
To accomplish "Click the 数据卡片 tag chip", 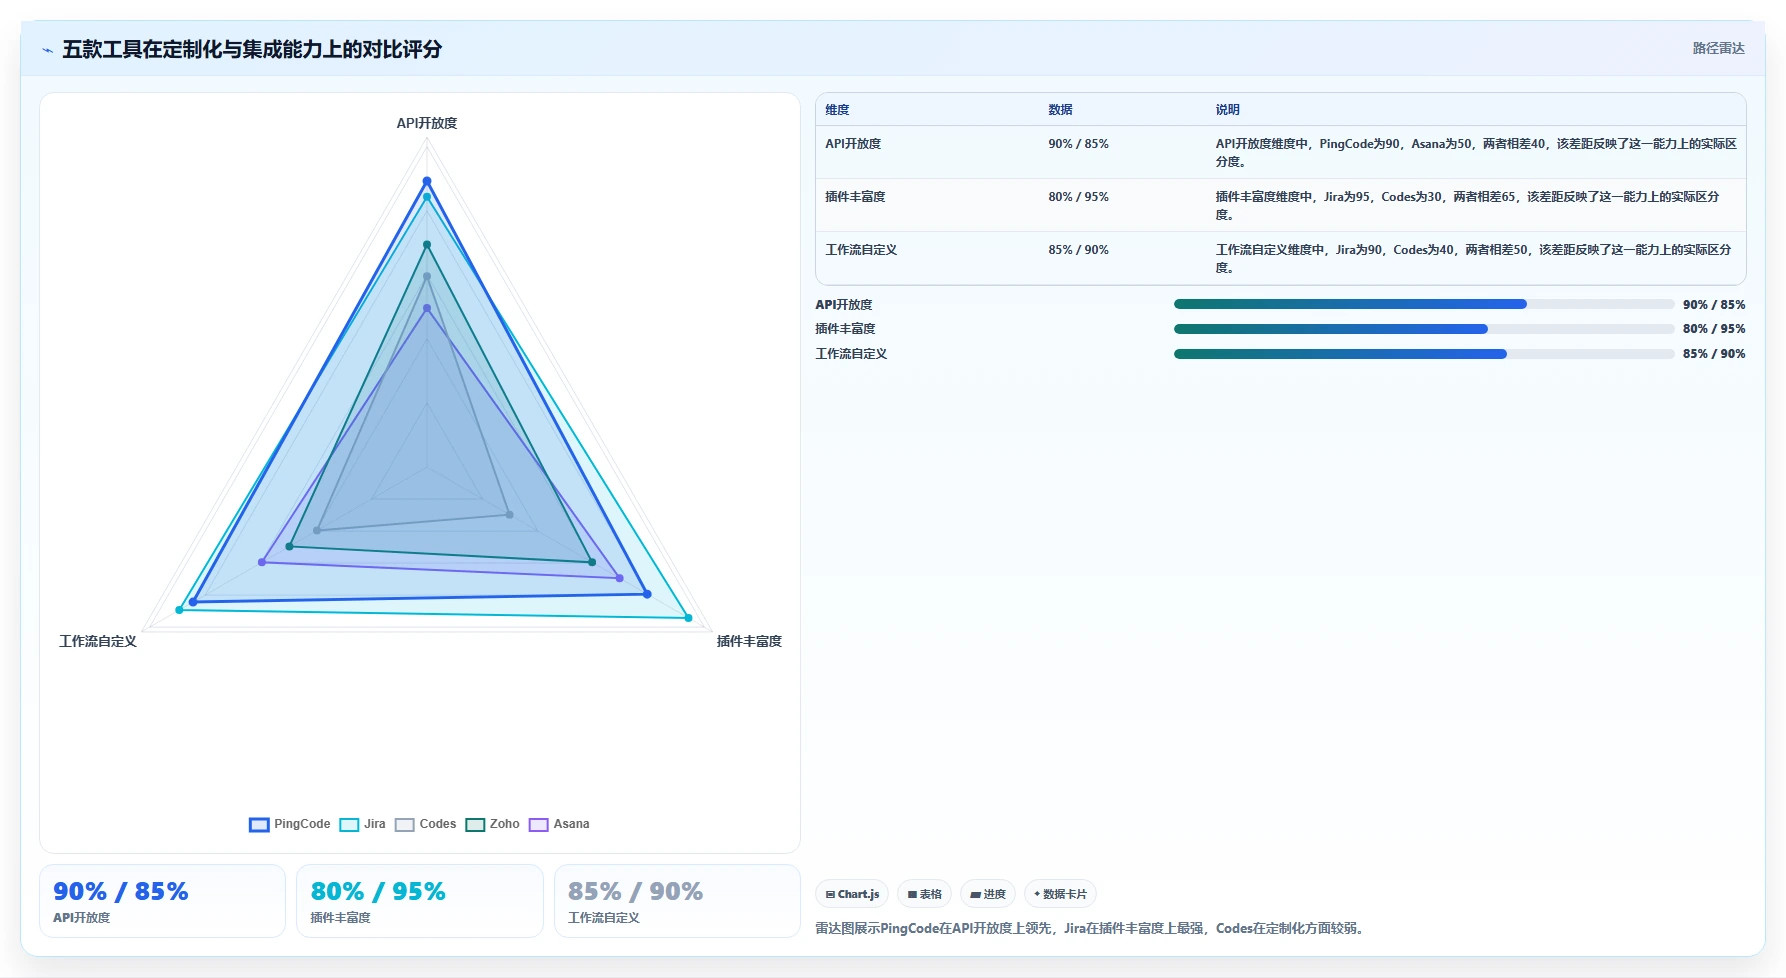I will point(1060,894).
